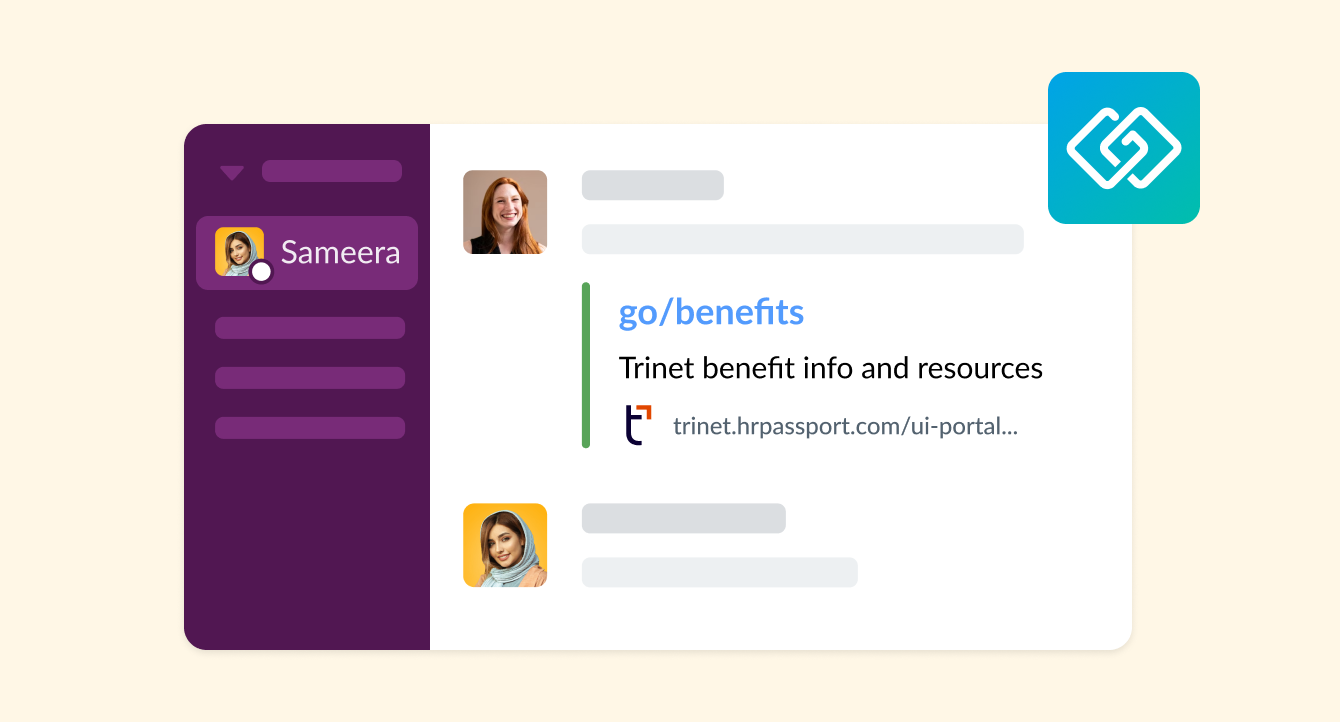Click the interlocking chain glyph inside the GoLinks badge
Viewport: 1340px width, 722px height.
click(x=1123, y=147)
